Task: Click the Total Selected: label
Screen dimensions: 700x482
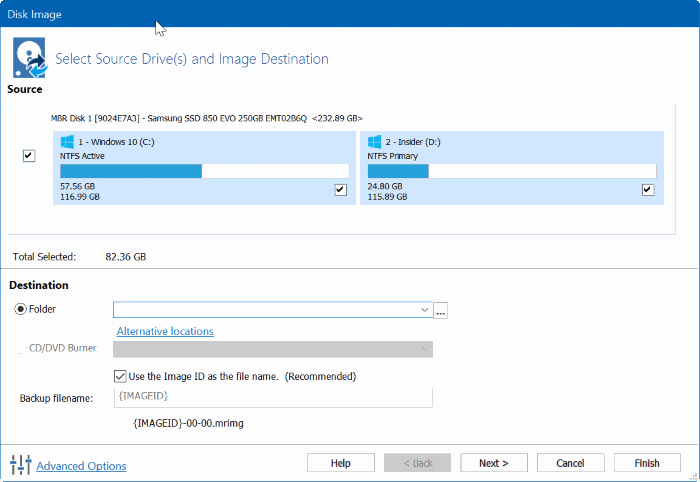Action: click(x=44, y=257)
